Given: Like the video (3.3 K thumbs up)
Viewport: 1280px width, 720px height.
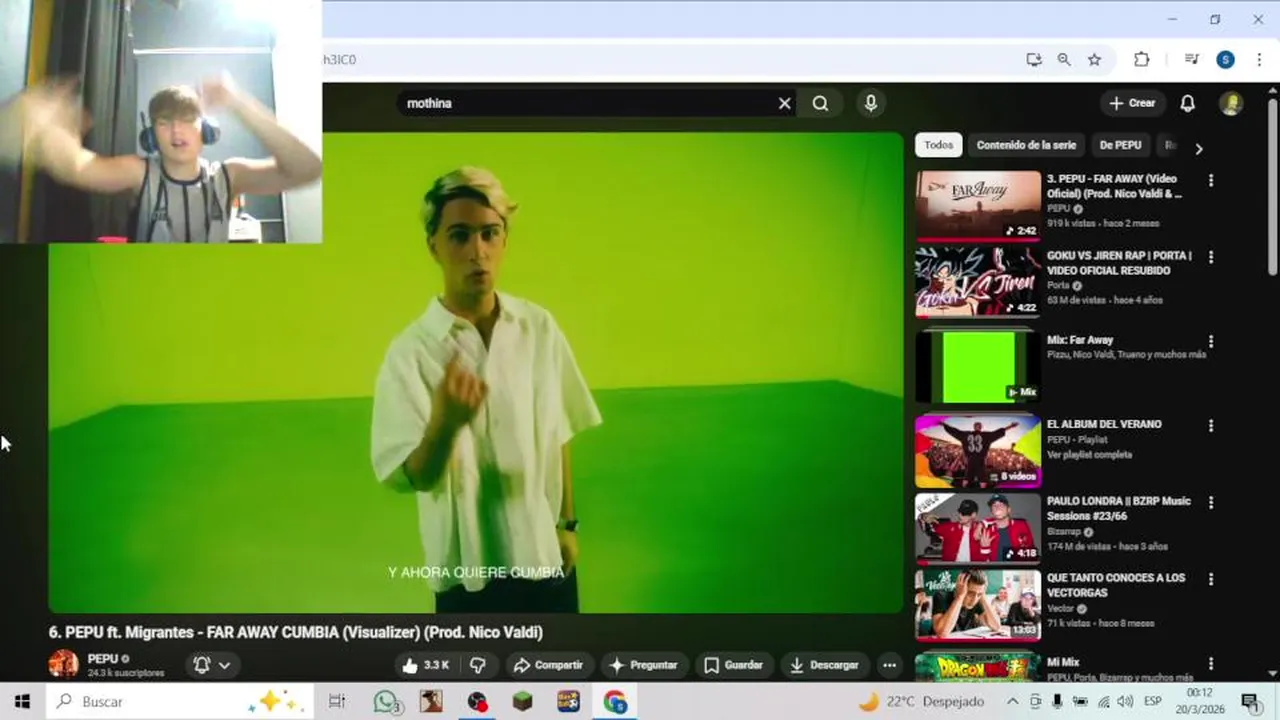Looking at the screenshot, I should click(x=426, y=665).
